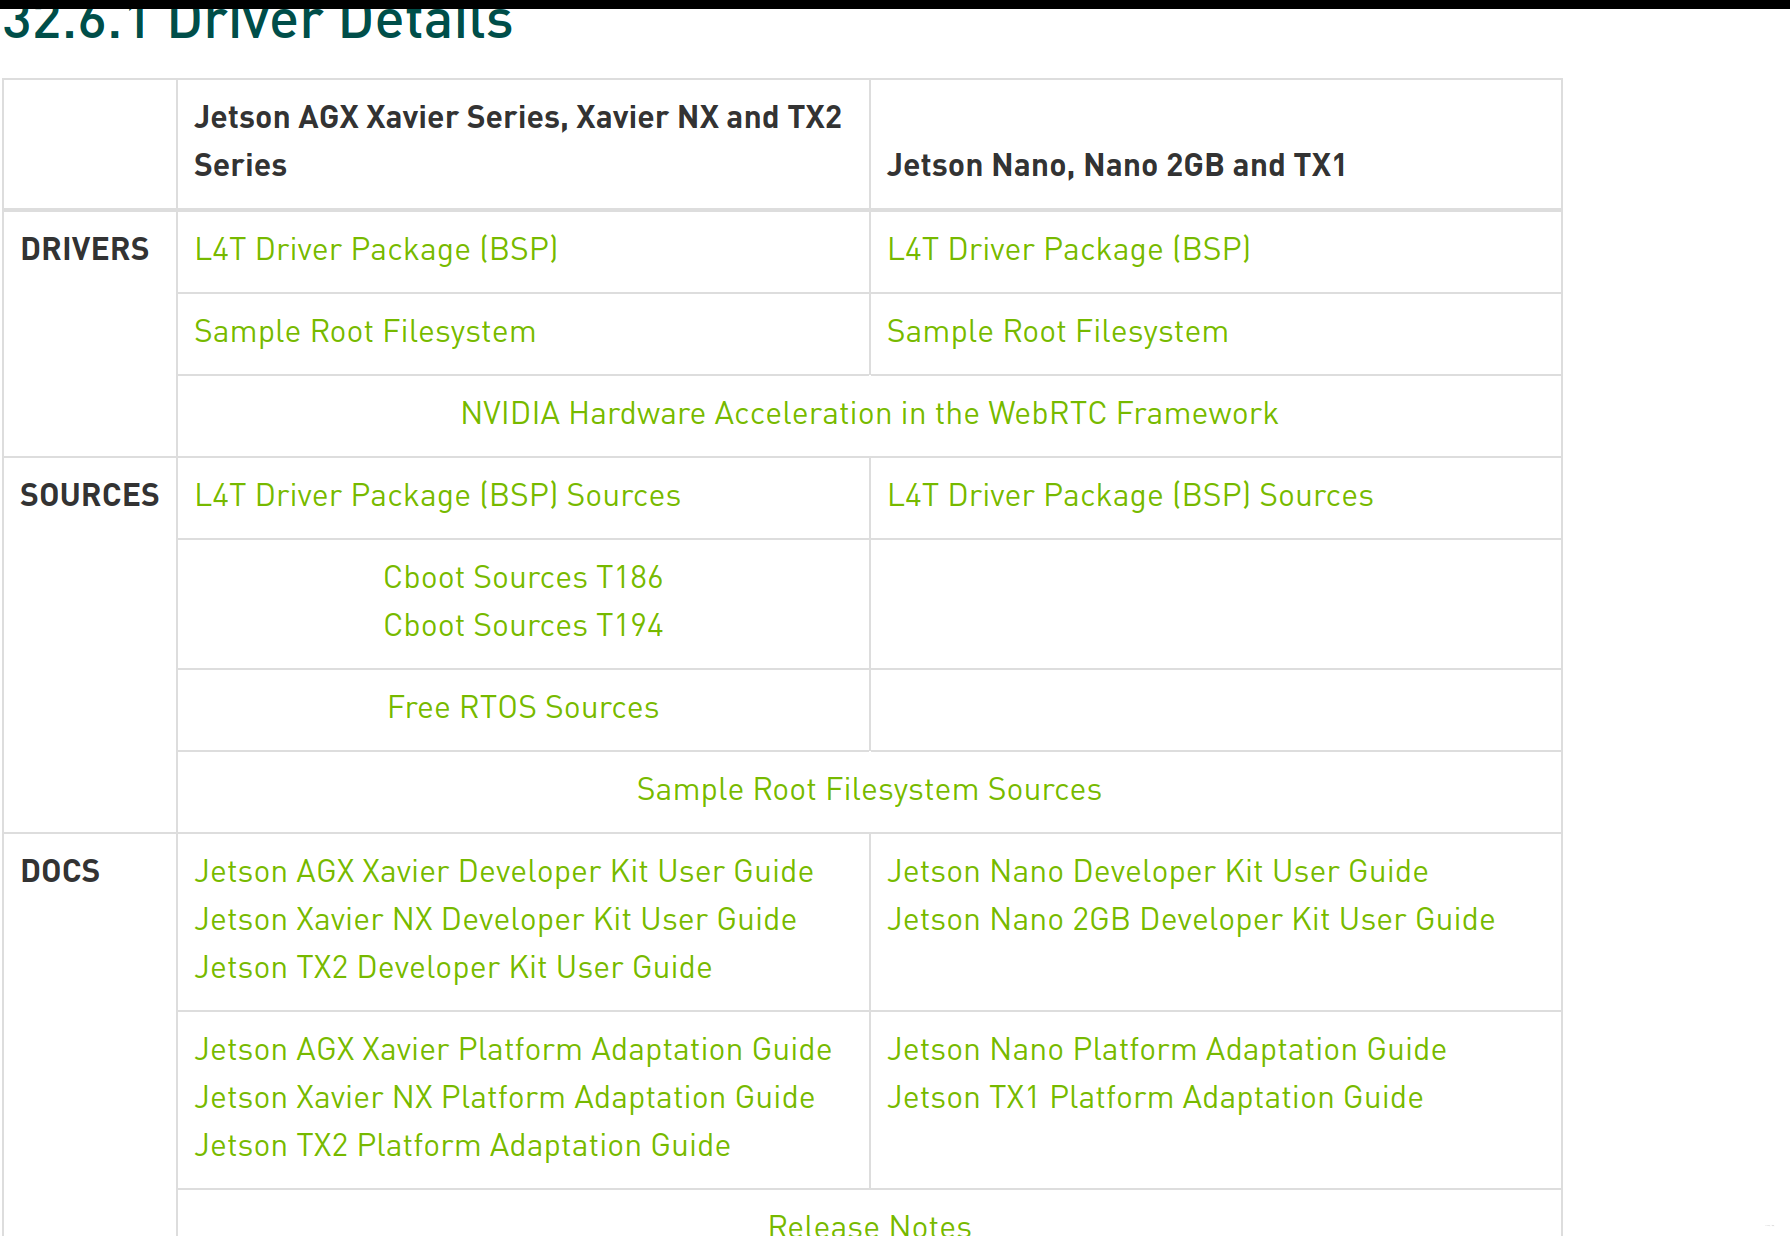Open Jetson TX2 Platform Adaptation Guide
Image resolution: width=1790 pixels, height=1236 pixels.
[x=462, y=1145]
